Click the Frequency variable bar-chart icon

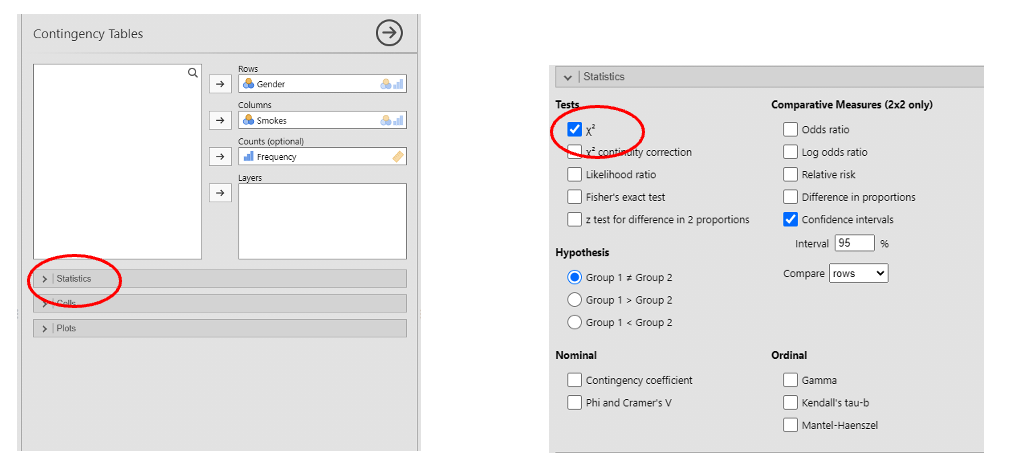tap(248, 156)
